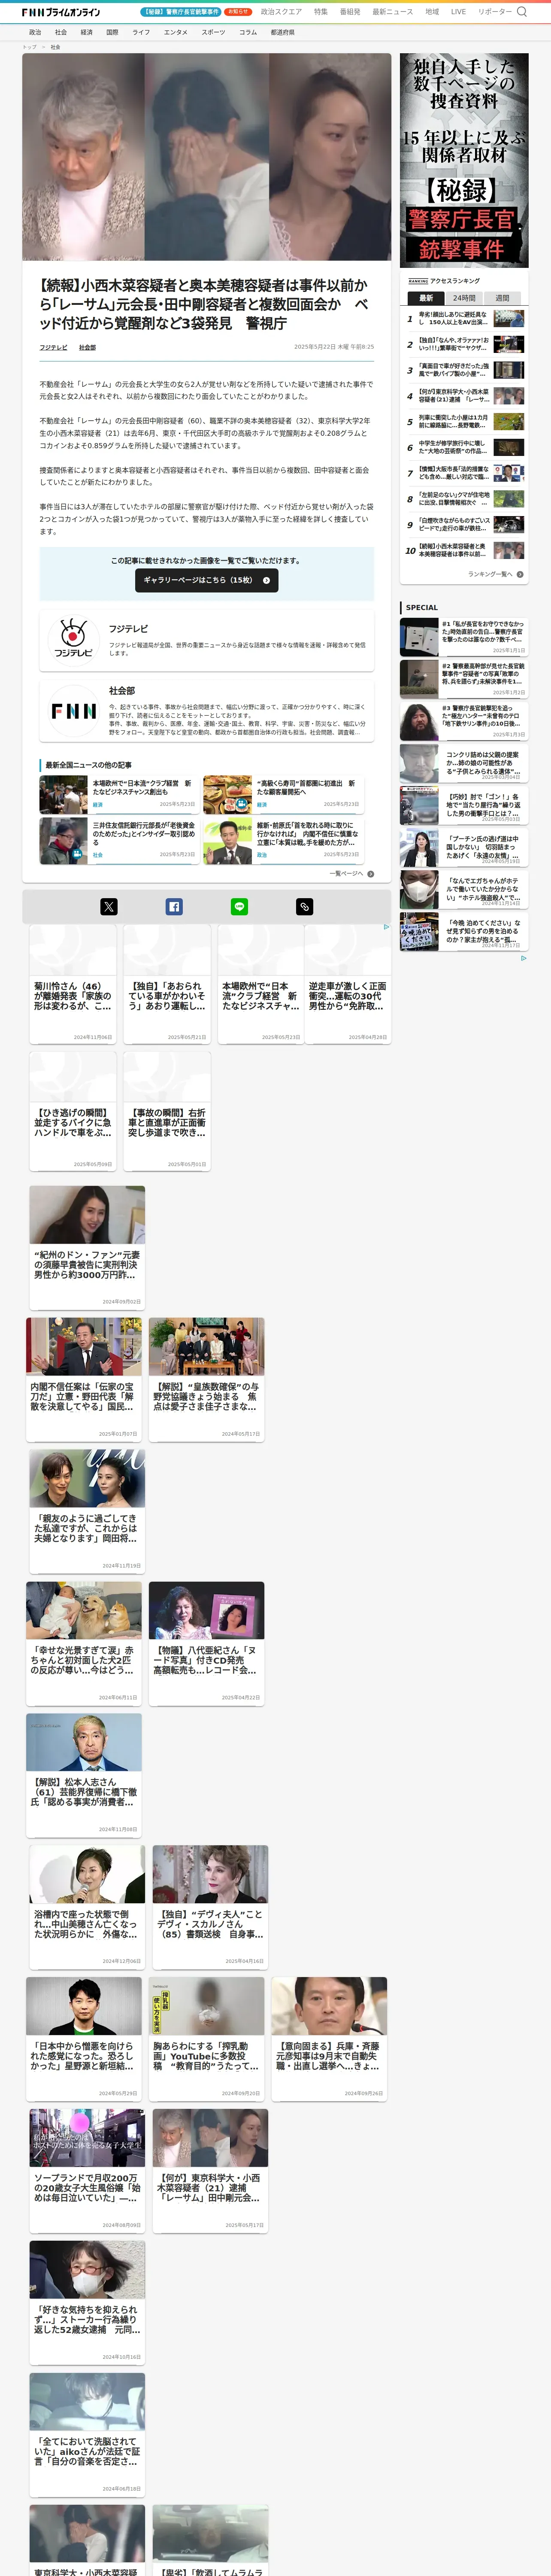Viewport: 551px width, 2576px height.
Task: Switch ranking to 24時間 tab
Action: coord(464,298)
